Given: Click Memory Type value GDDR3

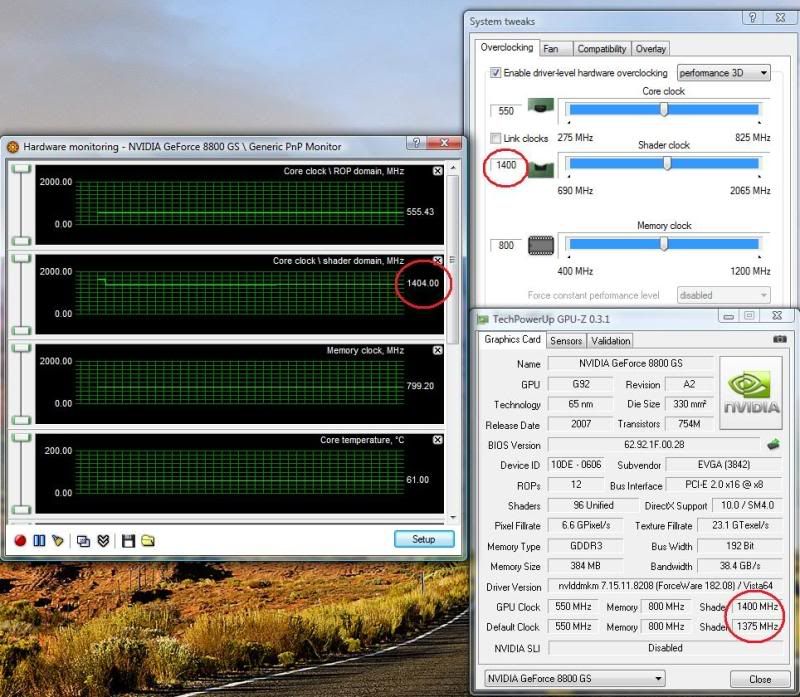Looking at the screenshot, I should coord(585,545).
